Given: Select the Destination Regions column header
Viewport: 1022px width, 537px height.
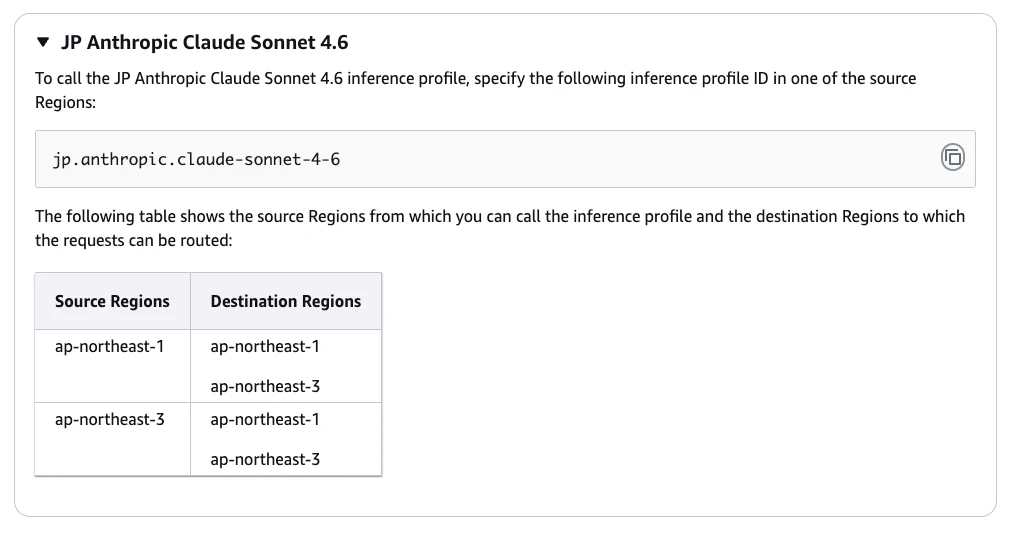Looking at the screenshot, I should point(285,301).
